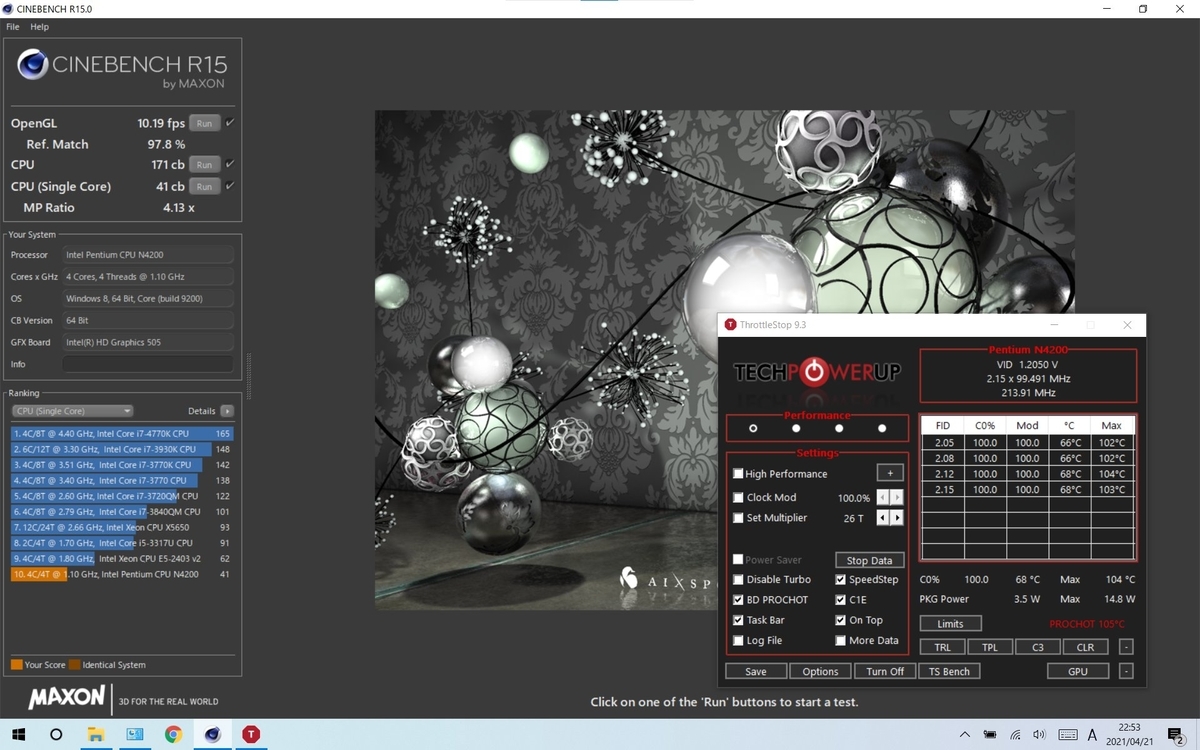1200x750 pixels.
Task: Enable the More Data checkbox
Action: 841,641
